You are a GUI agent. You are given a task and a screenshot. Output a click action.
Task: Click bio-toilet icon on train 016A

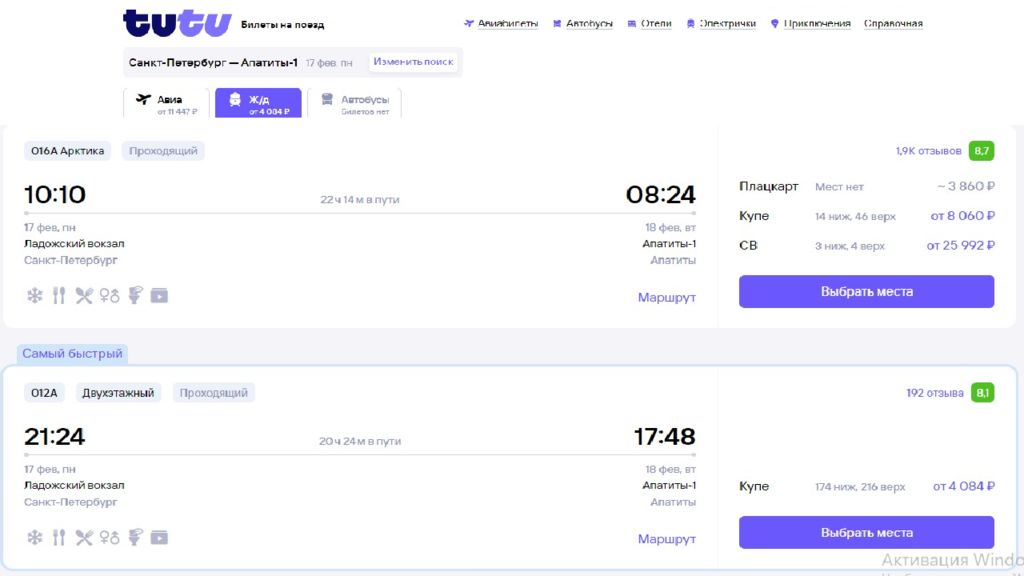(135, 295)
